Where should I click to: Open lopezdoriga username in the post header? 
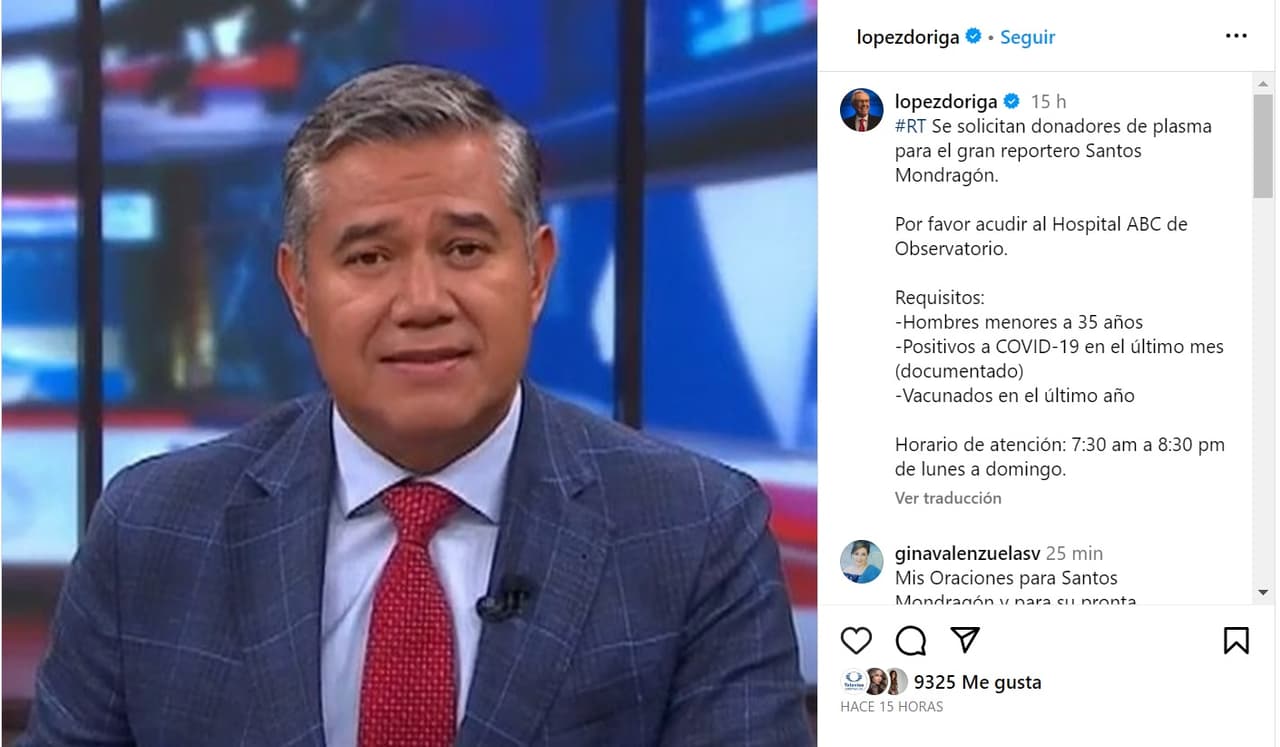click(x=908, y=37)
